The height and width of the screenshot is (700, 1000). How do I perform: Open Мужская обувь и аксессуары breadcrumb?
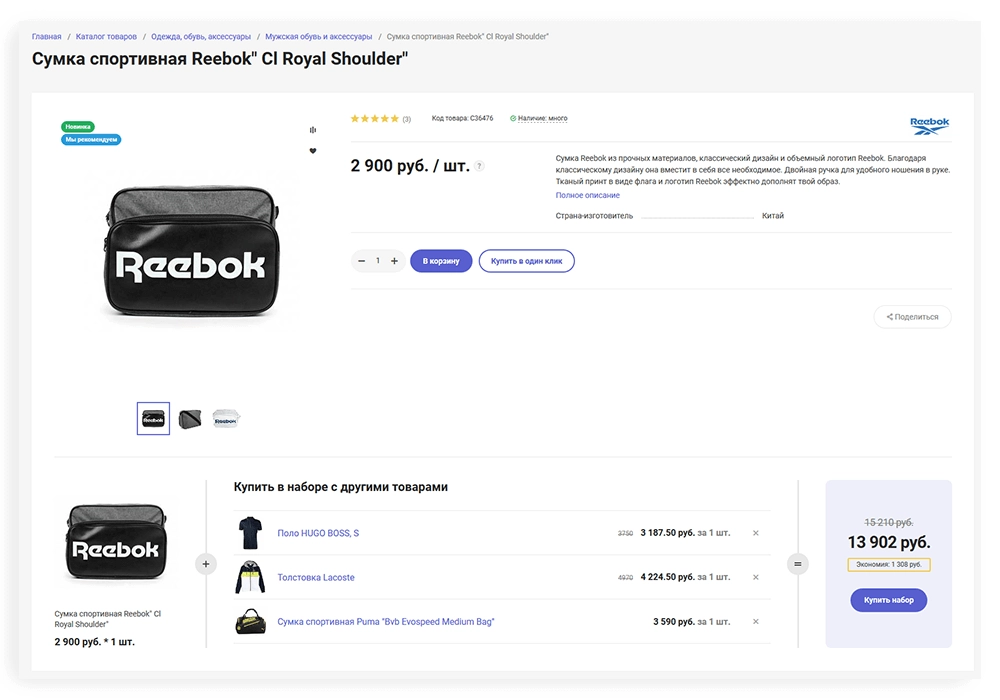point(318,36)
